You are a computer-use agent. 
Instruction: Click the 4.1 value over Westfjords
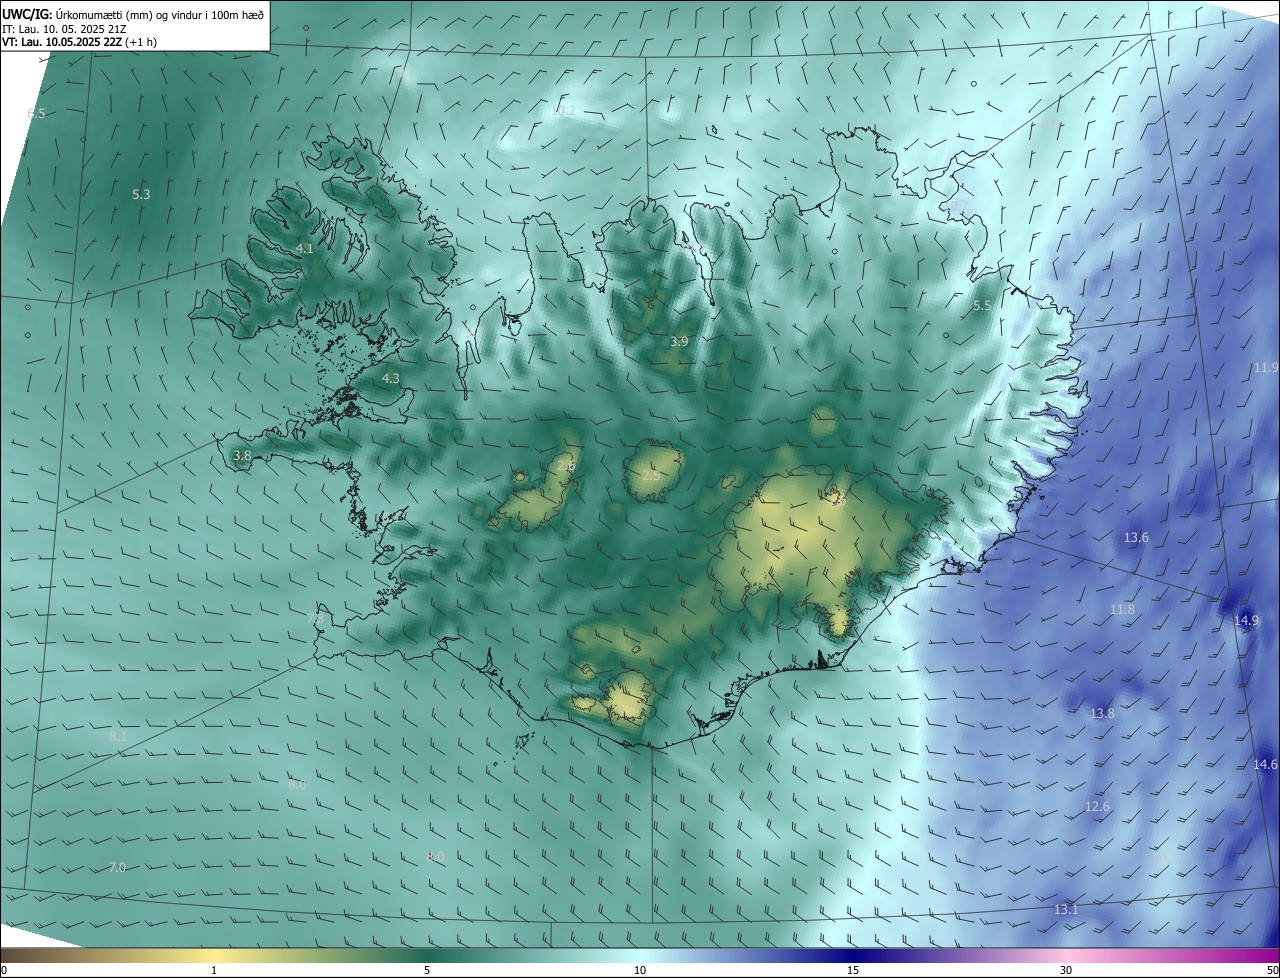point(305,248)
